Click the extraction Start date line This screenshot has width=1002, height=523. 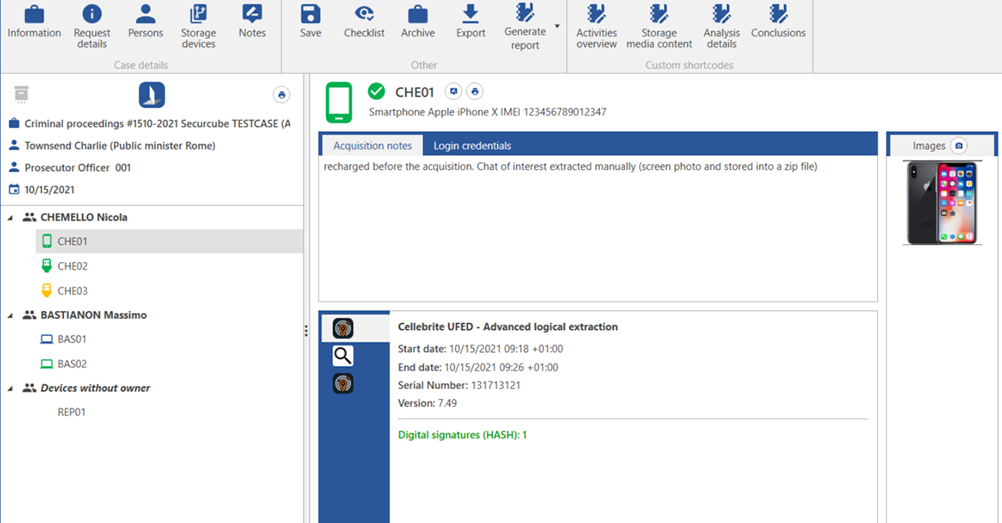tap(480, 349)
